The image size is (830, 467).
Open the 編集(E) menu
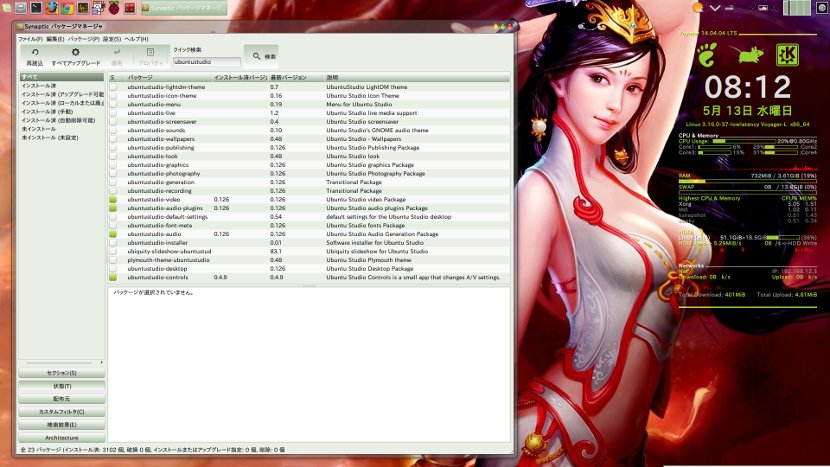tap(55, 39)
